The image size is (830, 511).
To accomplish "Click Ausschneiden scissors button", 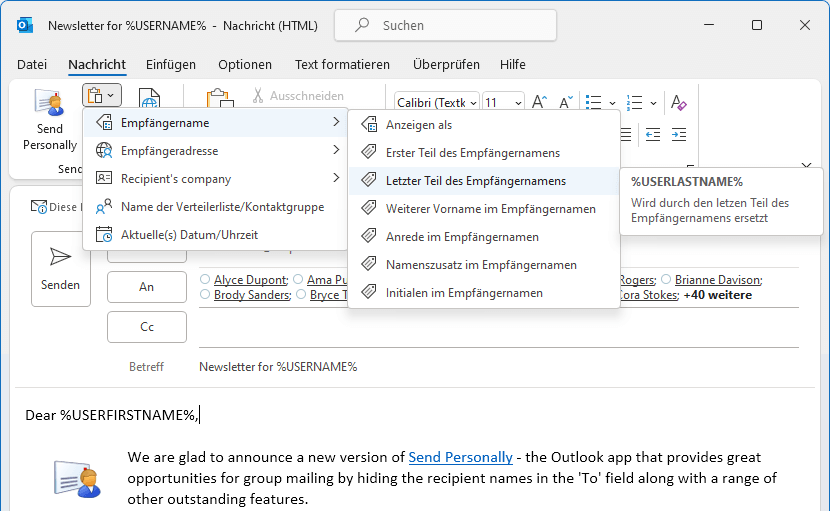I will (298, 96).
